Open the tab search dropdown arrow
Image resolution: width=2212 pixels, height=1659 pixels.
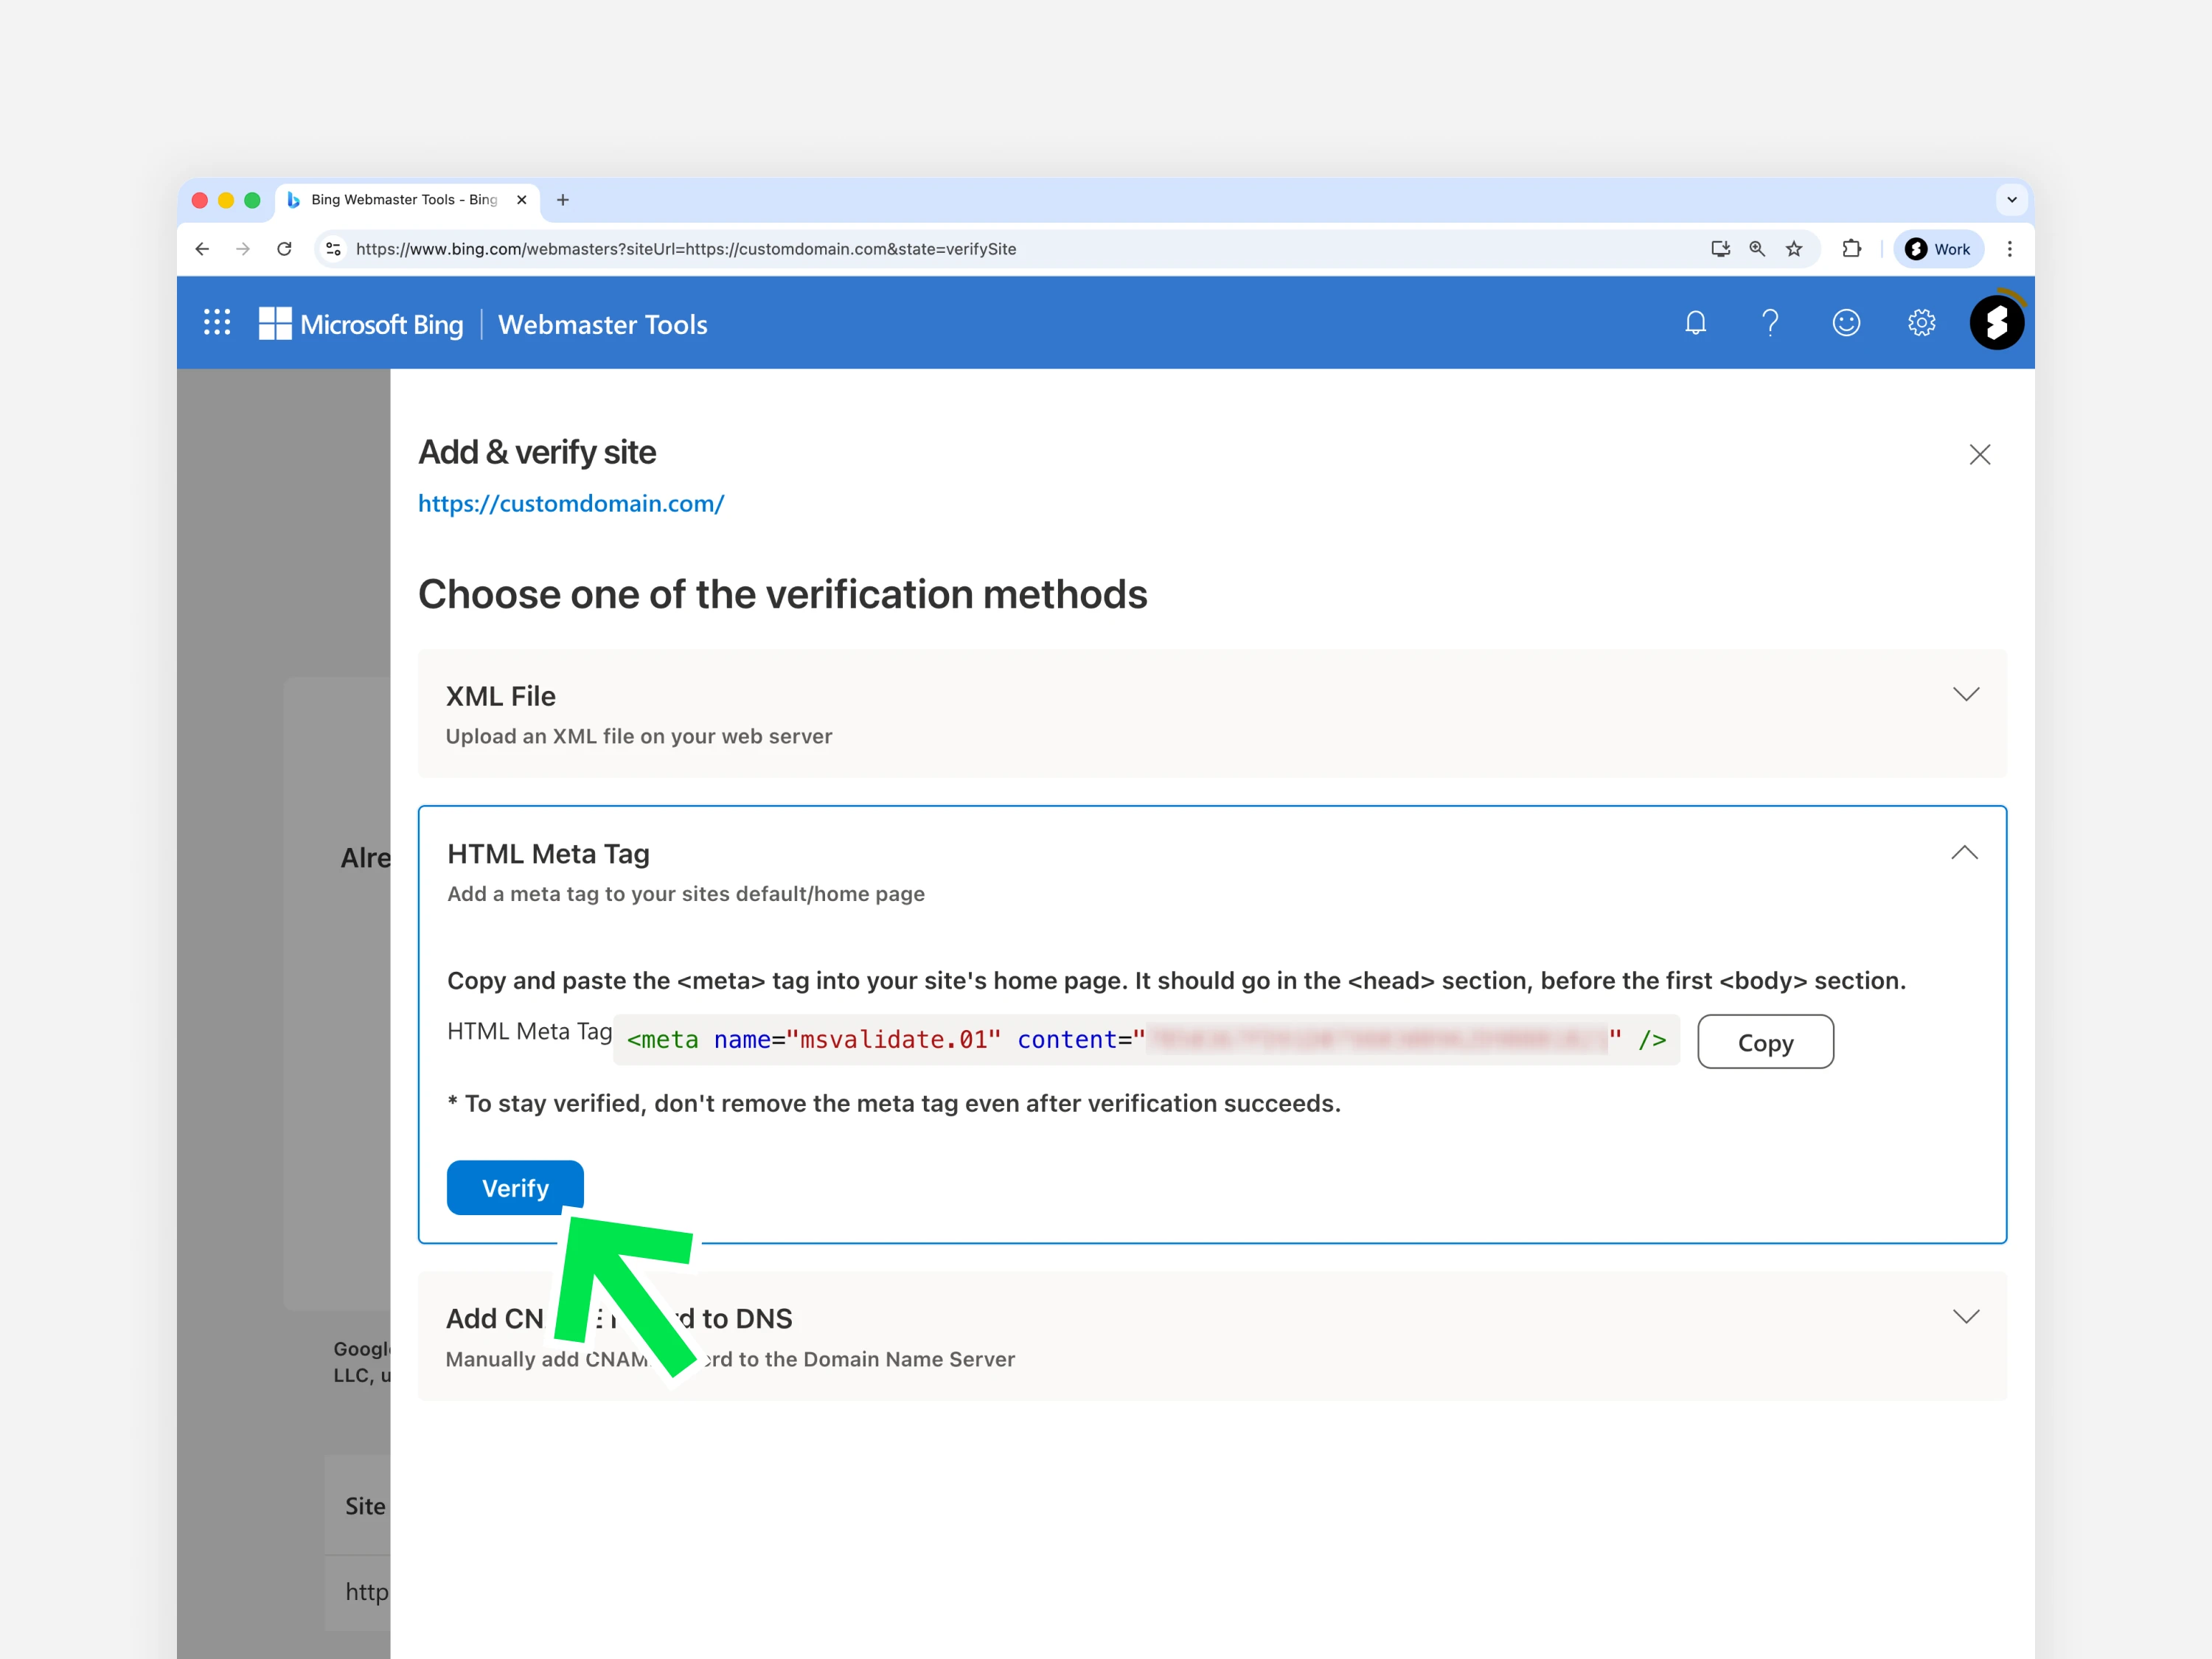coord(2011,200)
